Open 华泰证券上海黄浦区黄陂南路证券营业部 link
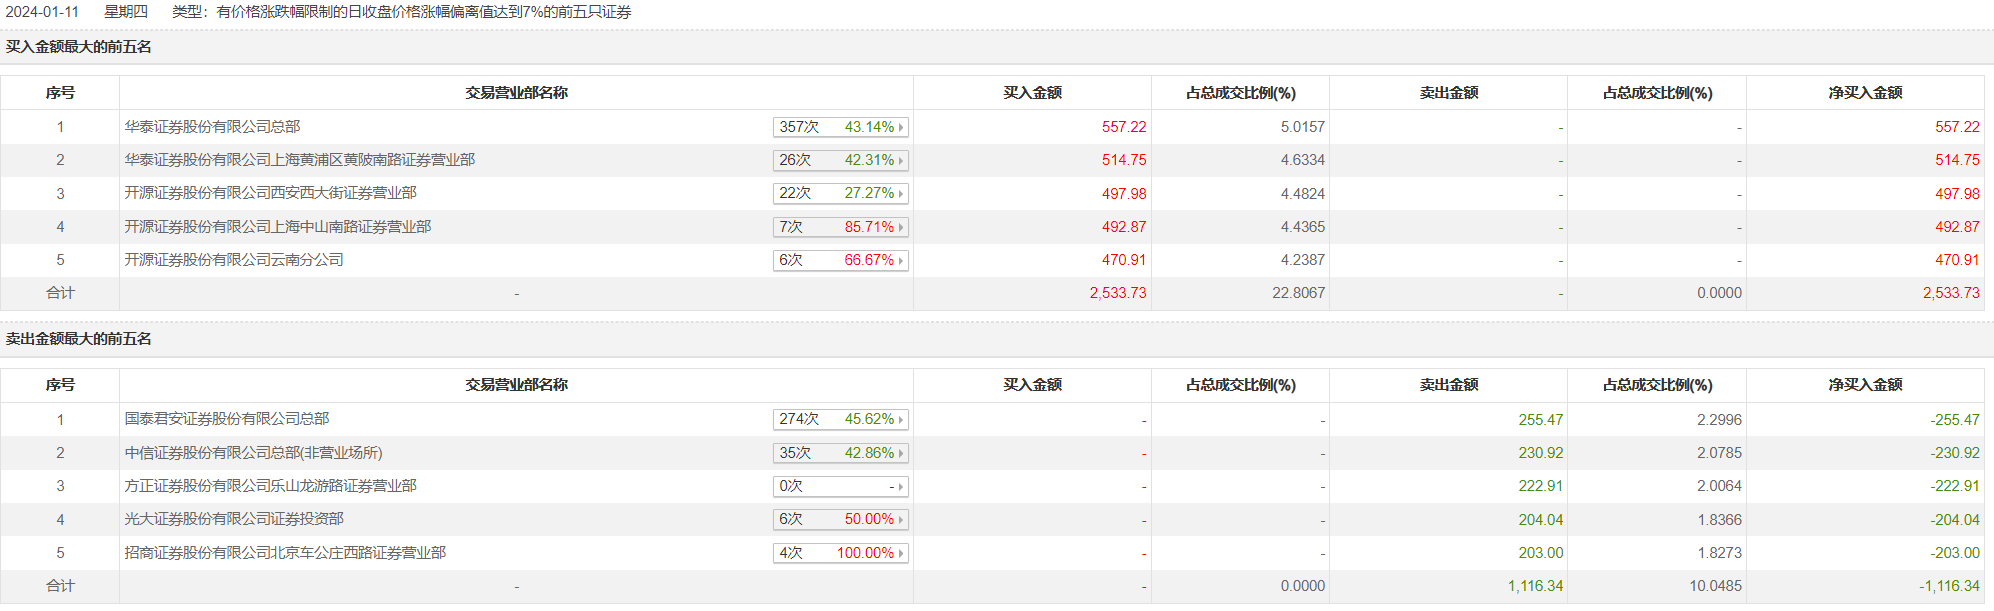The height and width of the screenshot is (611, 1994). (x=299, y=160)
